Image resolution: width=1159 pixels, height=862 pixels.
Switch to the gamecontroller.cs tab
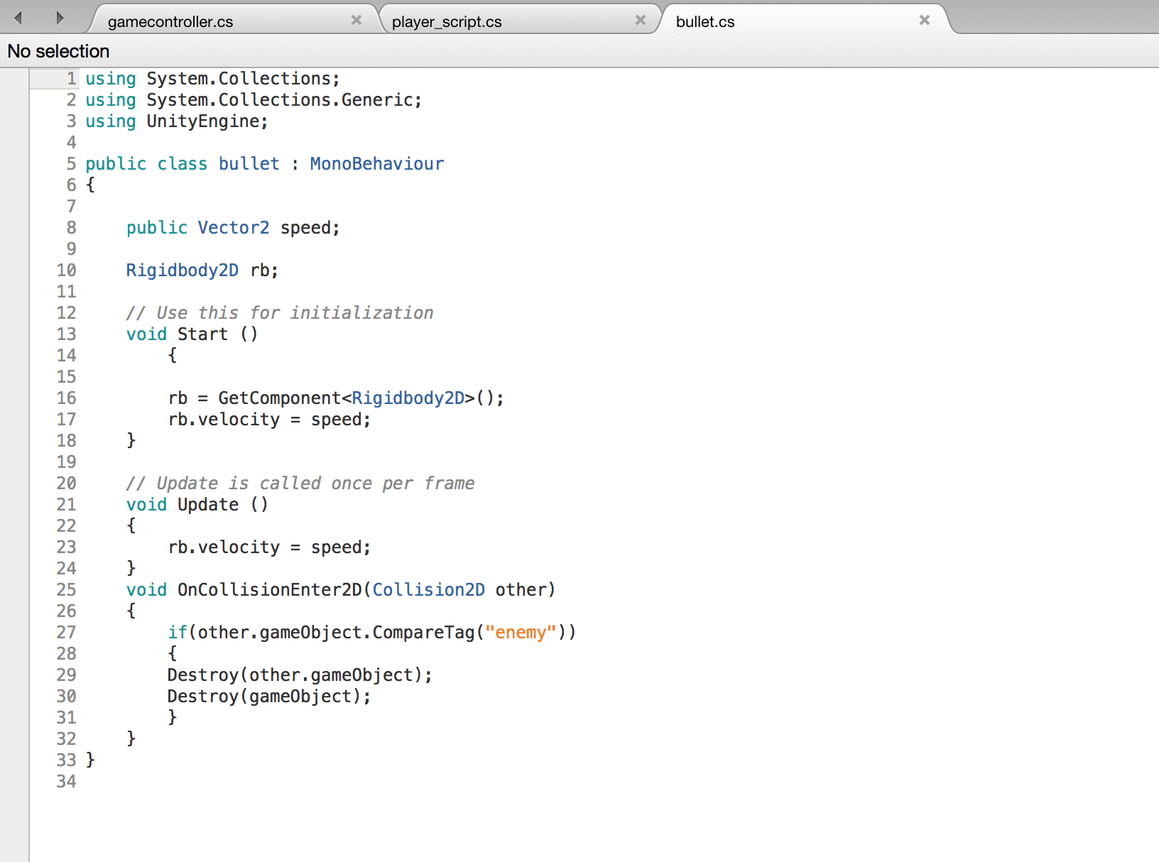coord(170,21)
